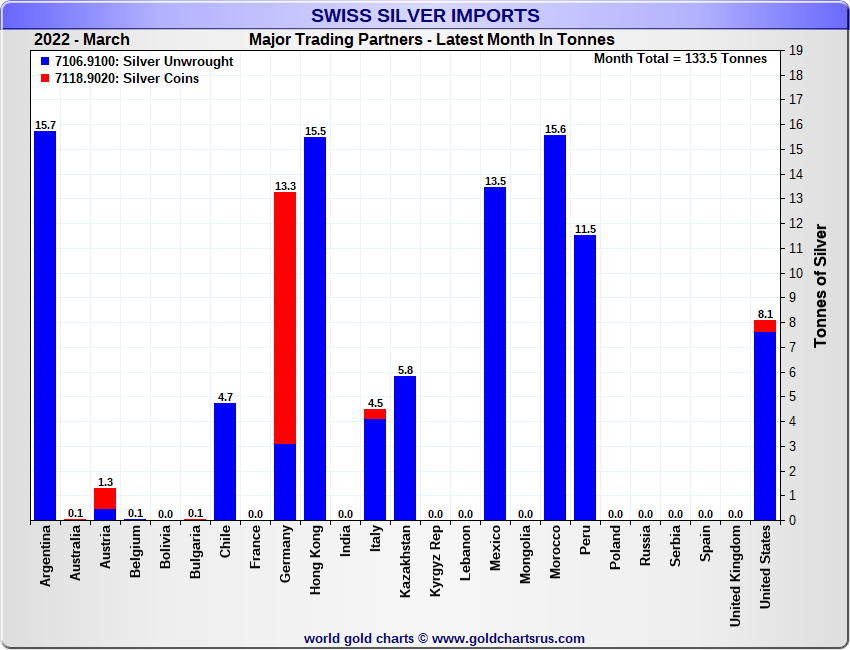This screenshot has width=850, height=650.
Task: Click the 'www.goldchartsrus.com' footer credit
Action: (x=508, y=639)
